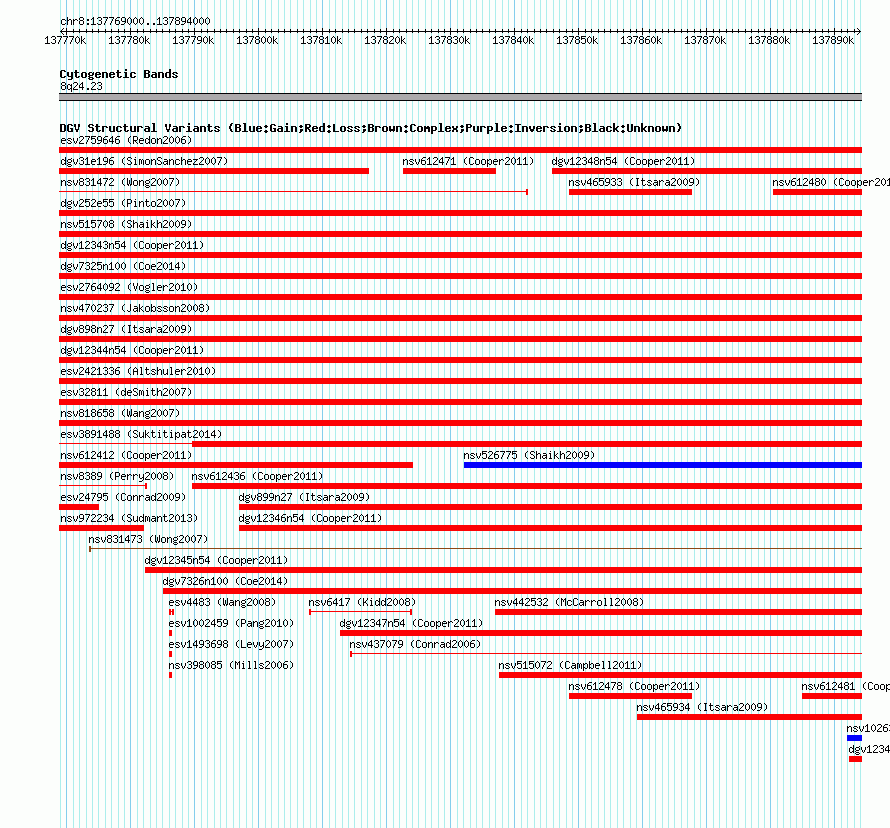The width and height of the screenshot is (890, 828).
Task: Select nsv6417 (Kidd2008) label
Action: click(362, 602)
